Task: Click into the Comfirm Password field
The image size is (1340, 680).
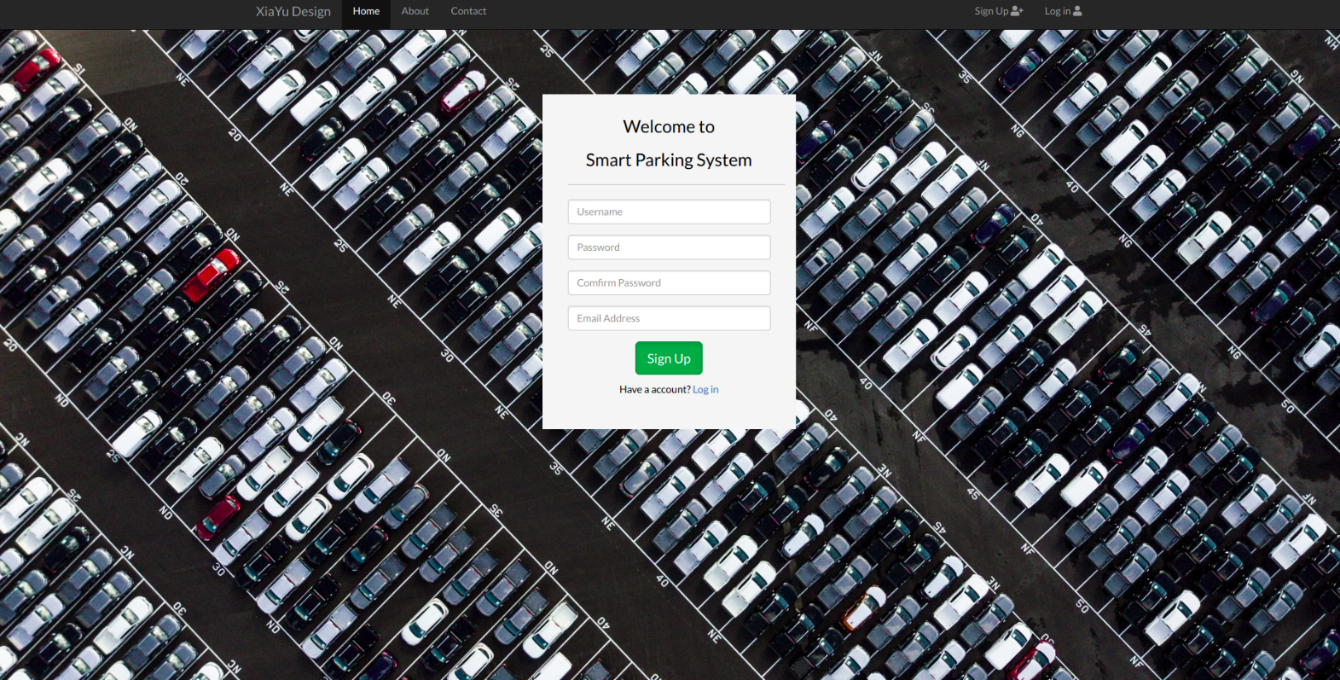Action: point(669,283)
